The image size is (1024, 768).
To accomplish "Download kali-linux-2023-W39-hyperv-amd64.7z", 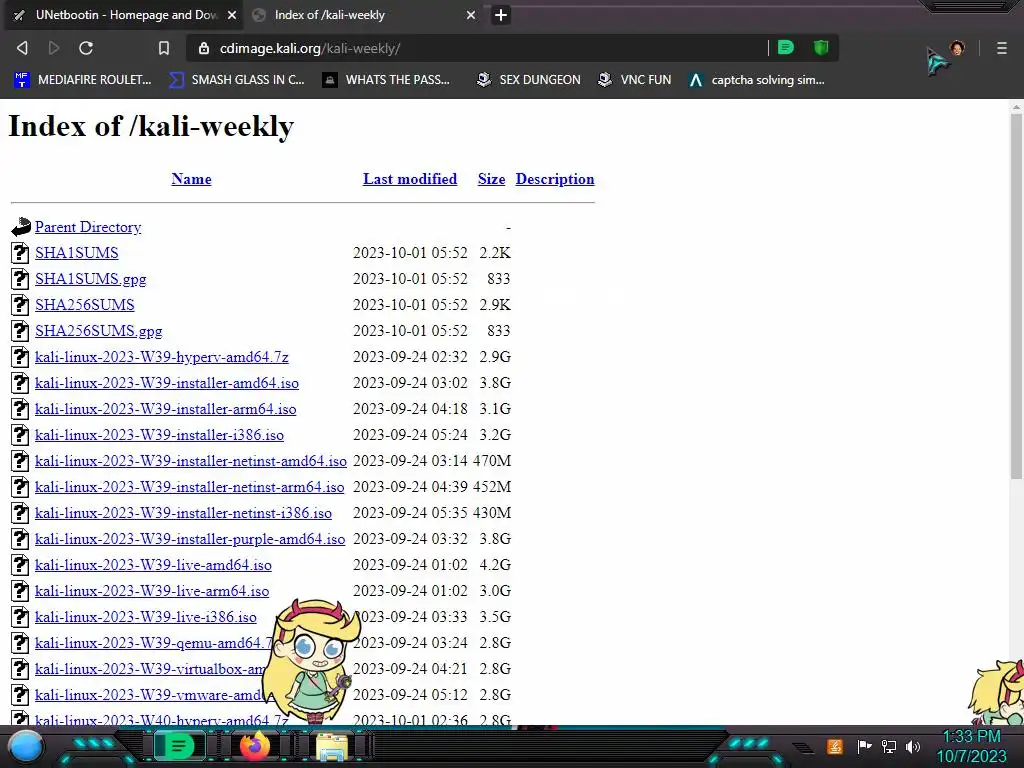I will tap(162, 357).
